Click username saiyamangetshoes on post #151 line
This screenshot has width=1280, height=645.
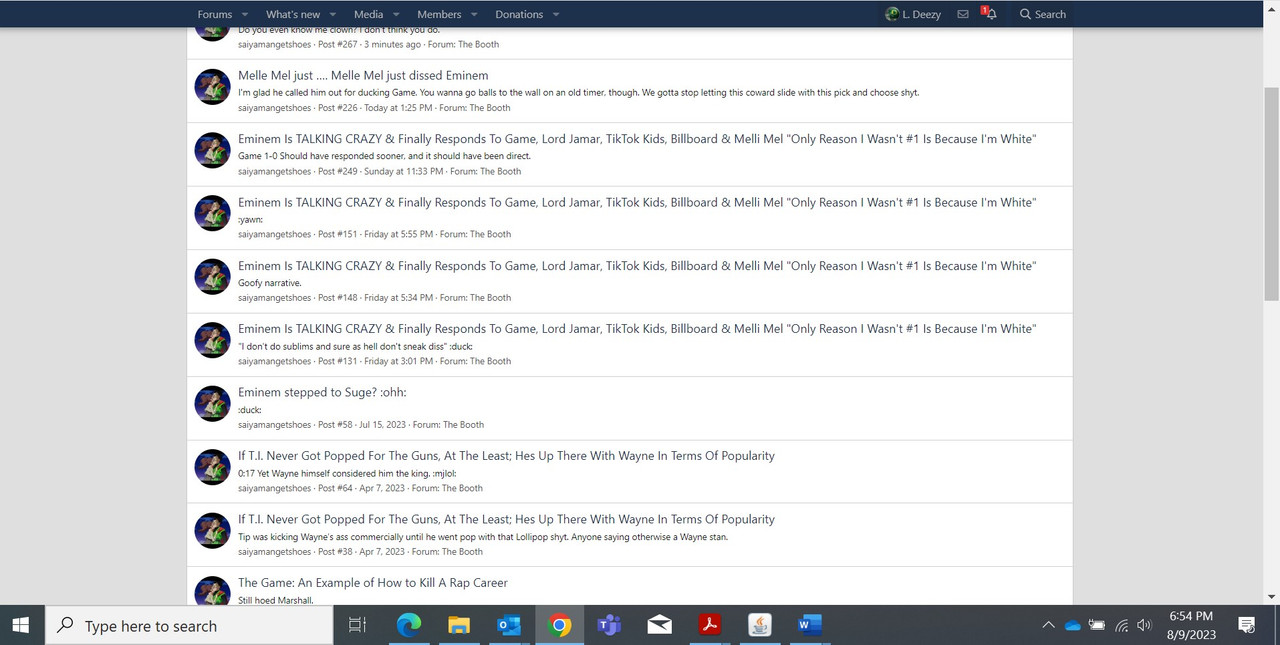click(275, 234)
